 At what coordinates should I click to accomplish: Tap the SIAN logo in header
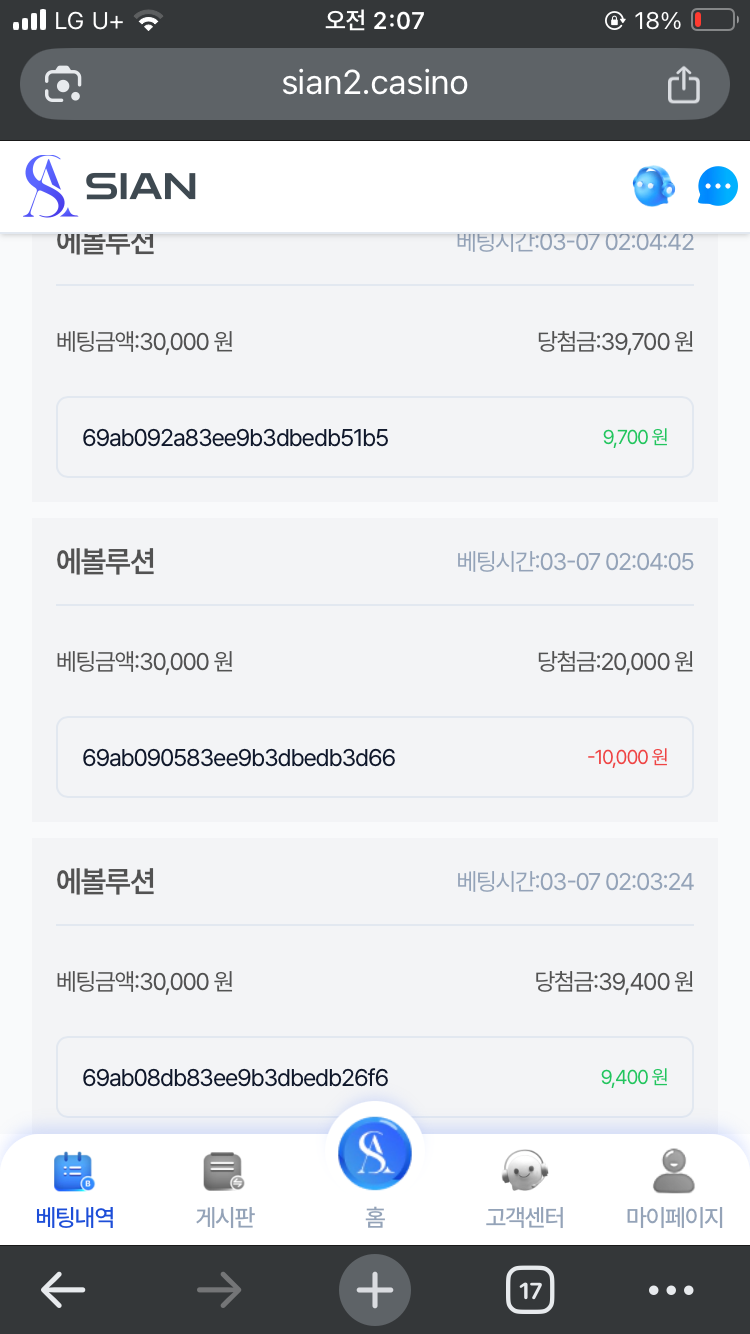pyautogui.click(x=110, y=186)
